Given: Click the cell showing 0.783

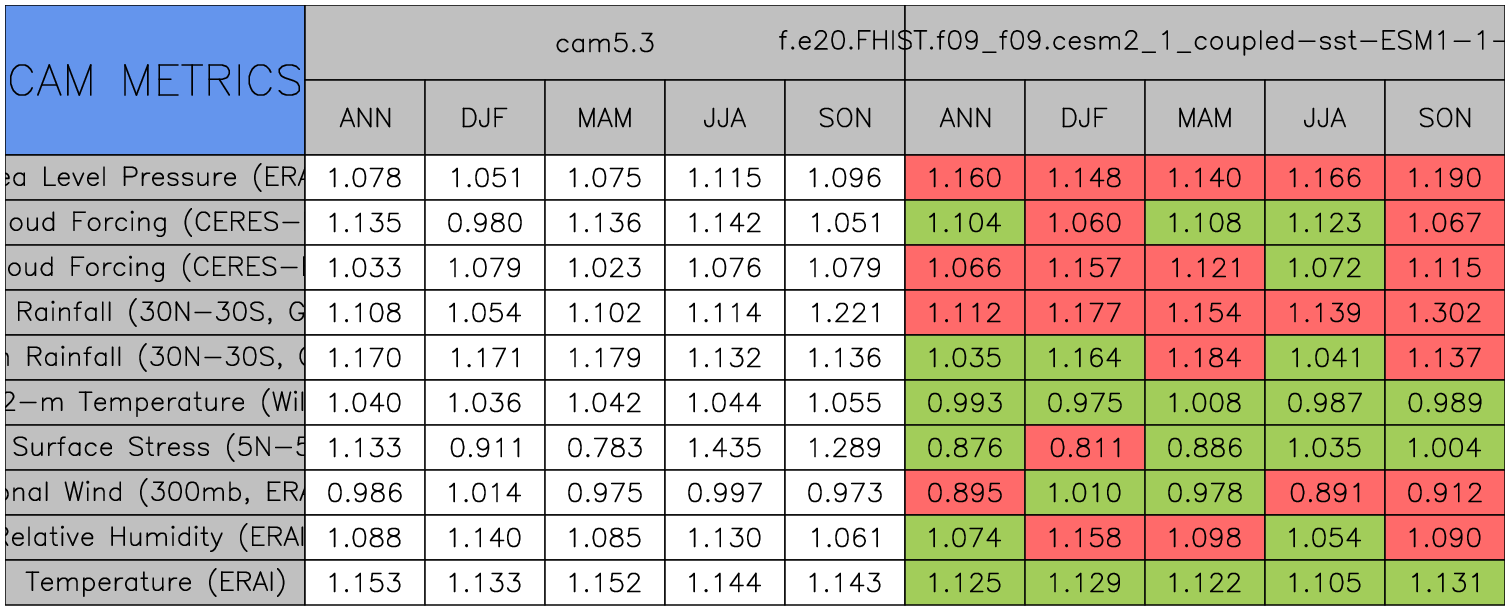Looking at the screenshot, I should coord(604,448).
